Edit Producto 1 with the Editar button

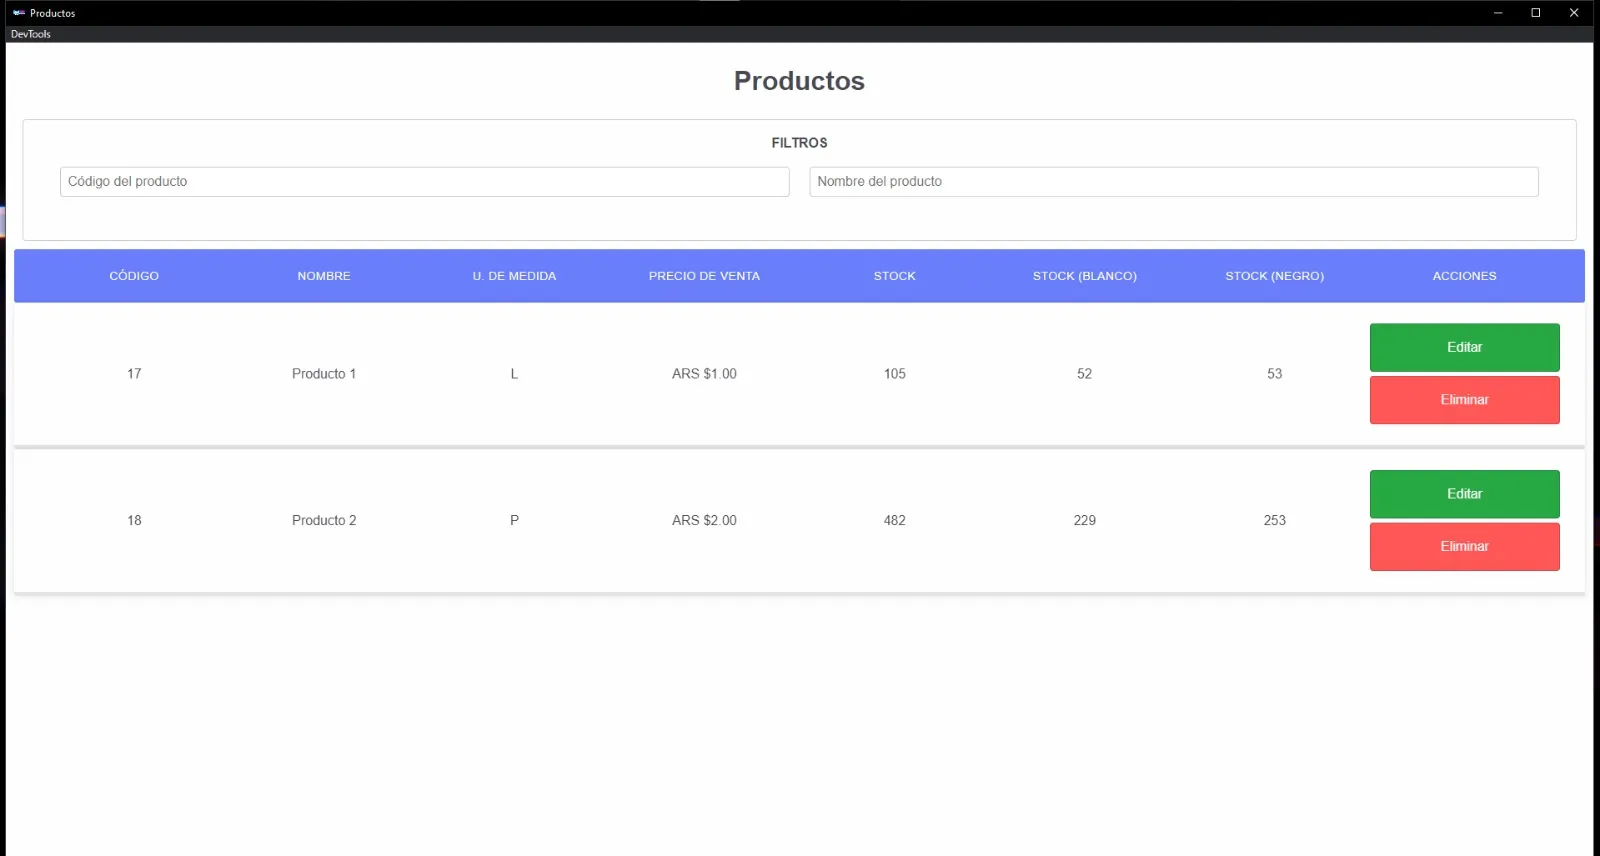(x=1465, y=348)
